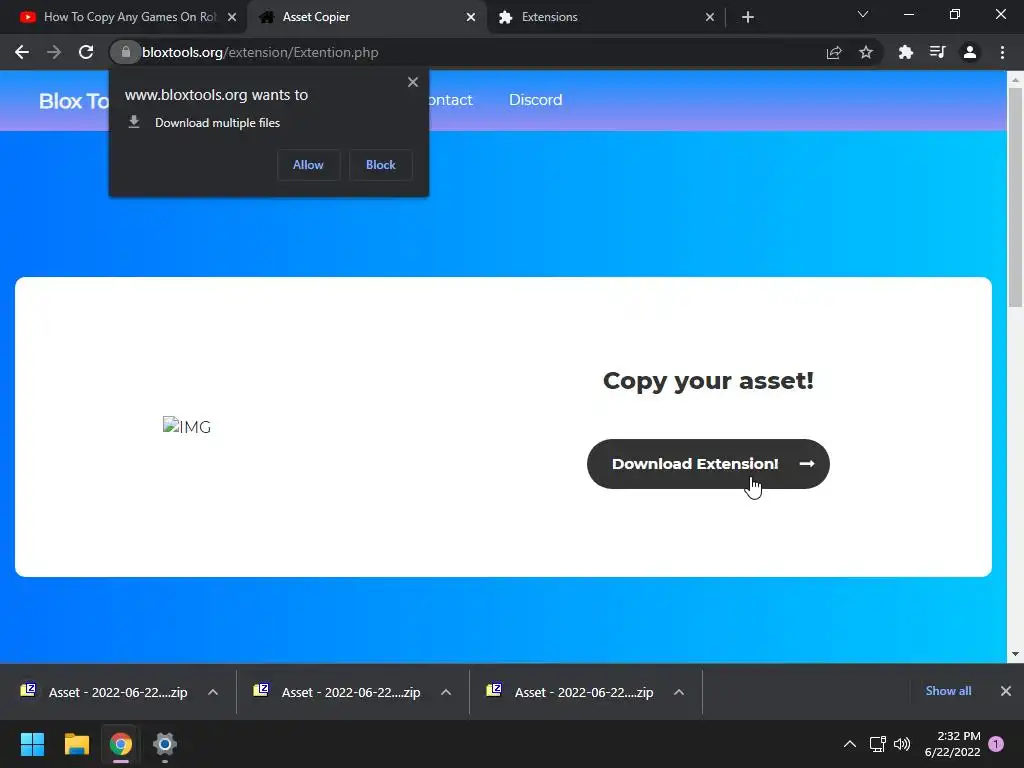Close the downloads bar

coord(1006,691)
